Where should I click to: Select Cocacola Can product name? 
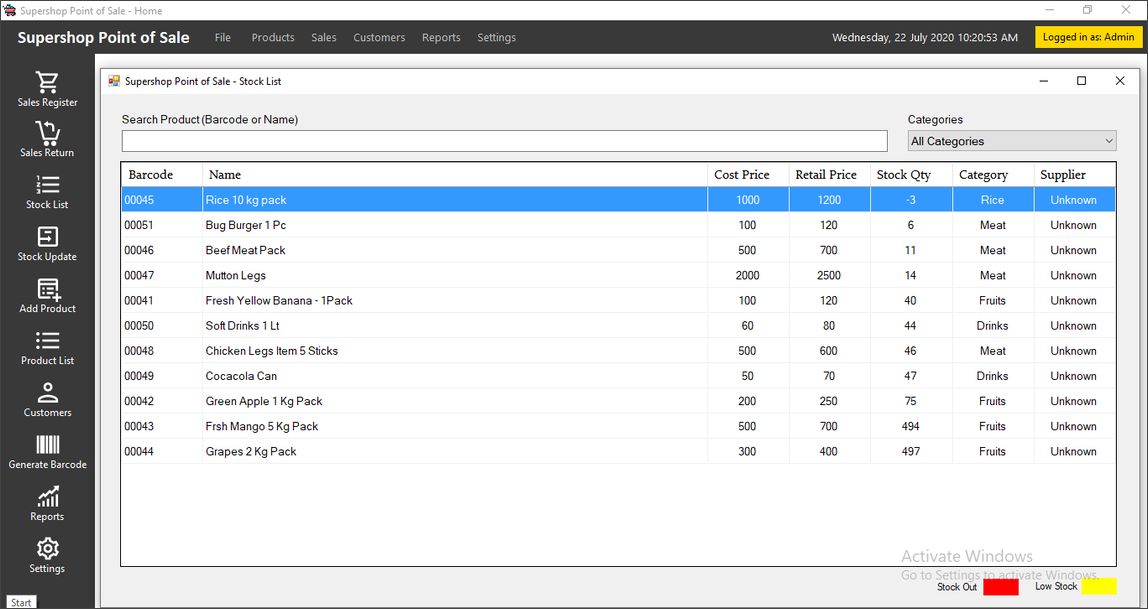click(x=241, y=376)
